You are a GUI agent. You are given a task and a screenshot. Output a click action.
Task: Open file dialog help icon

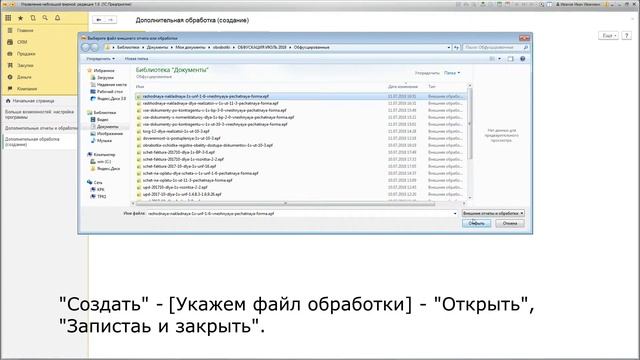pyautogui.click(x=522, y=59)
